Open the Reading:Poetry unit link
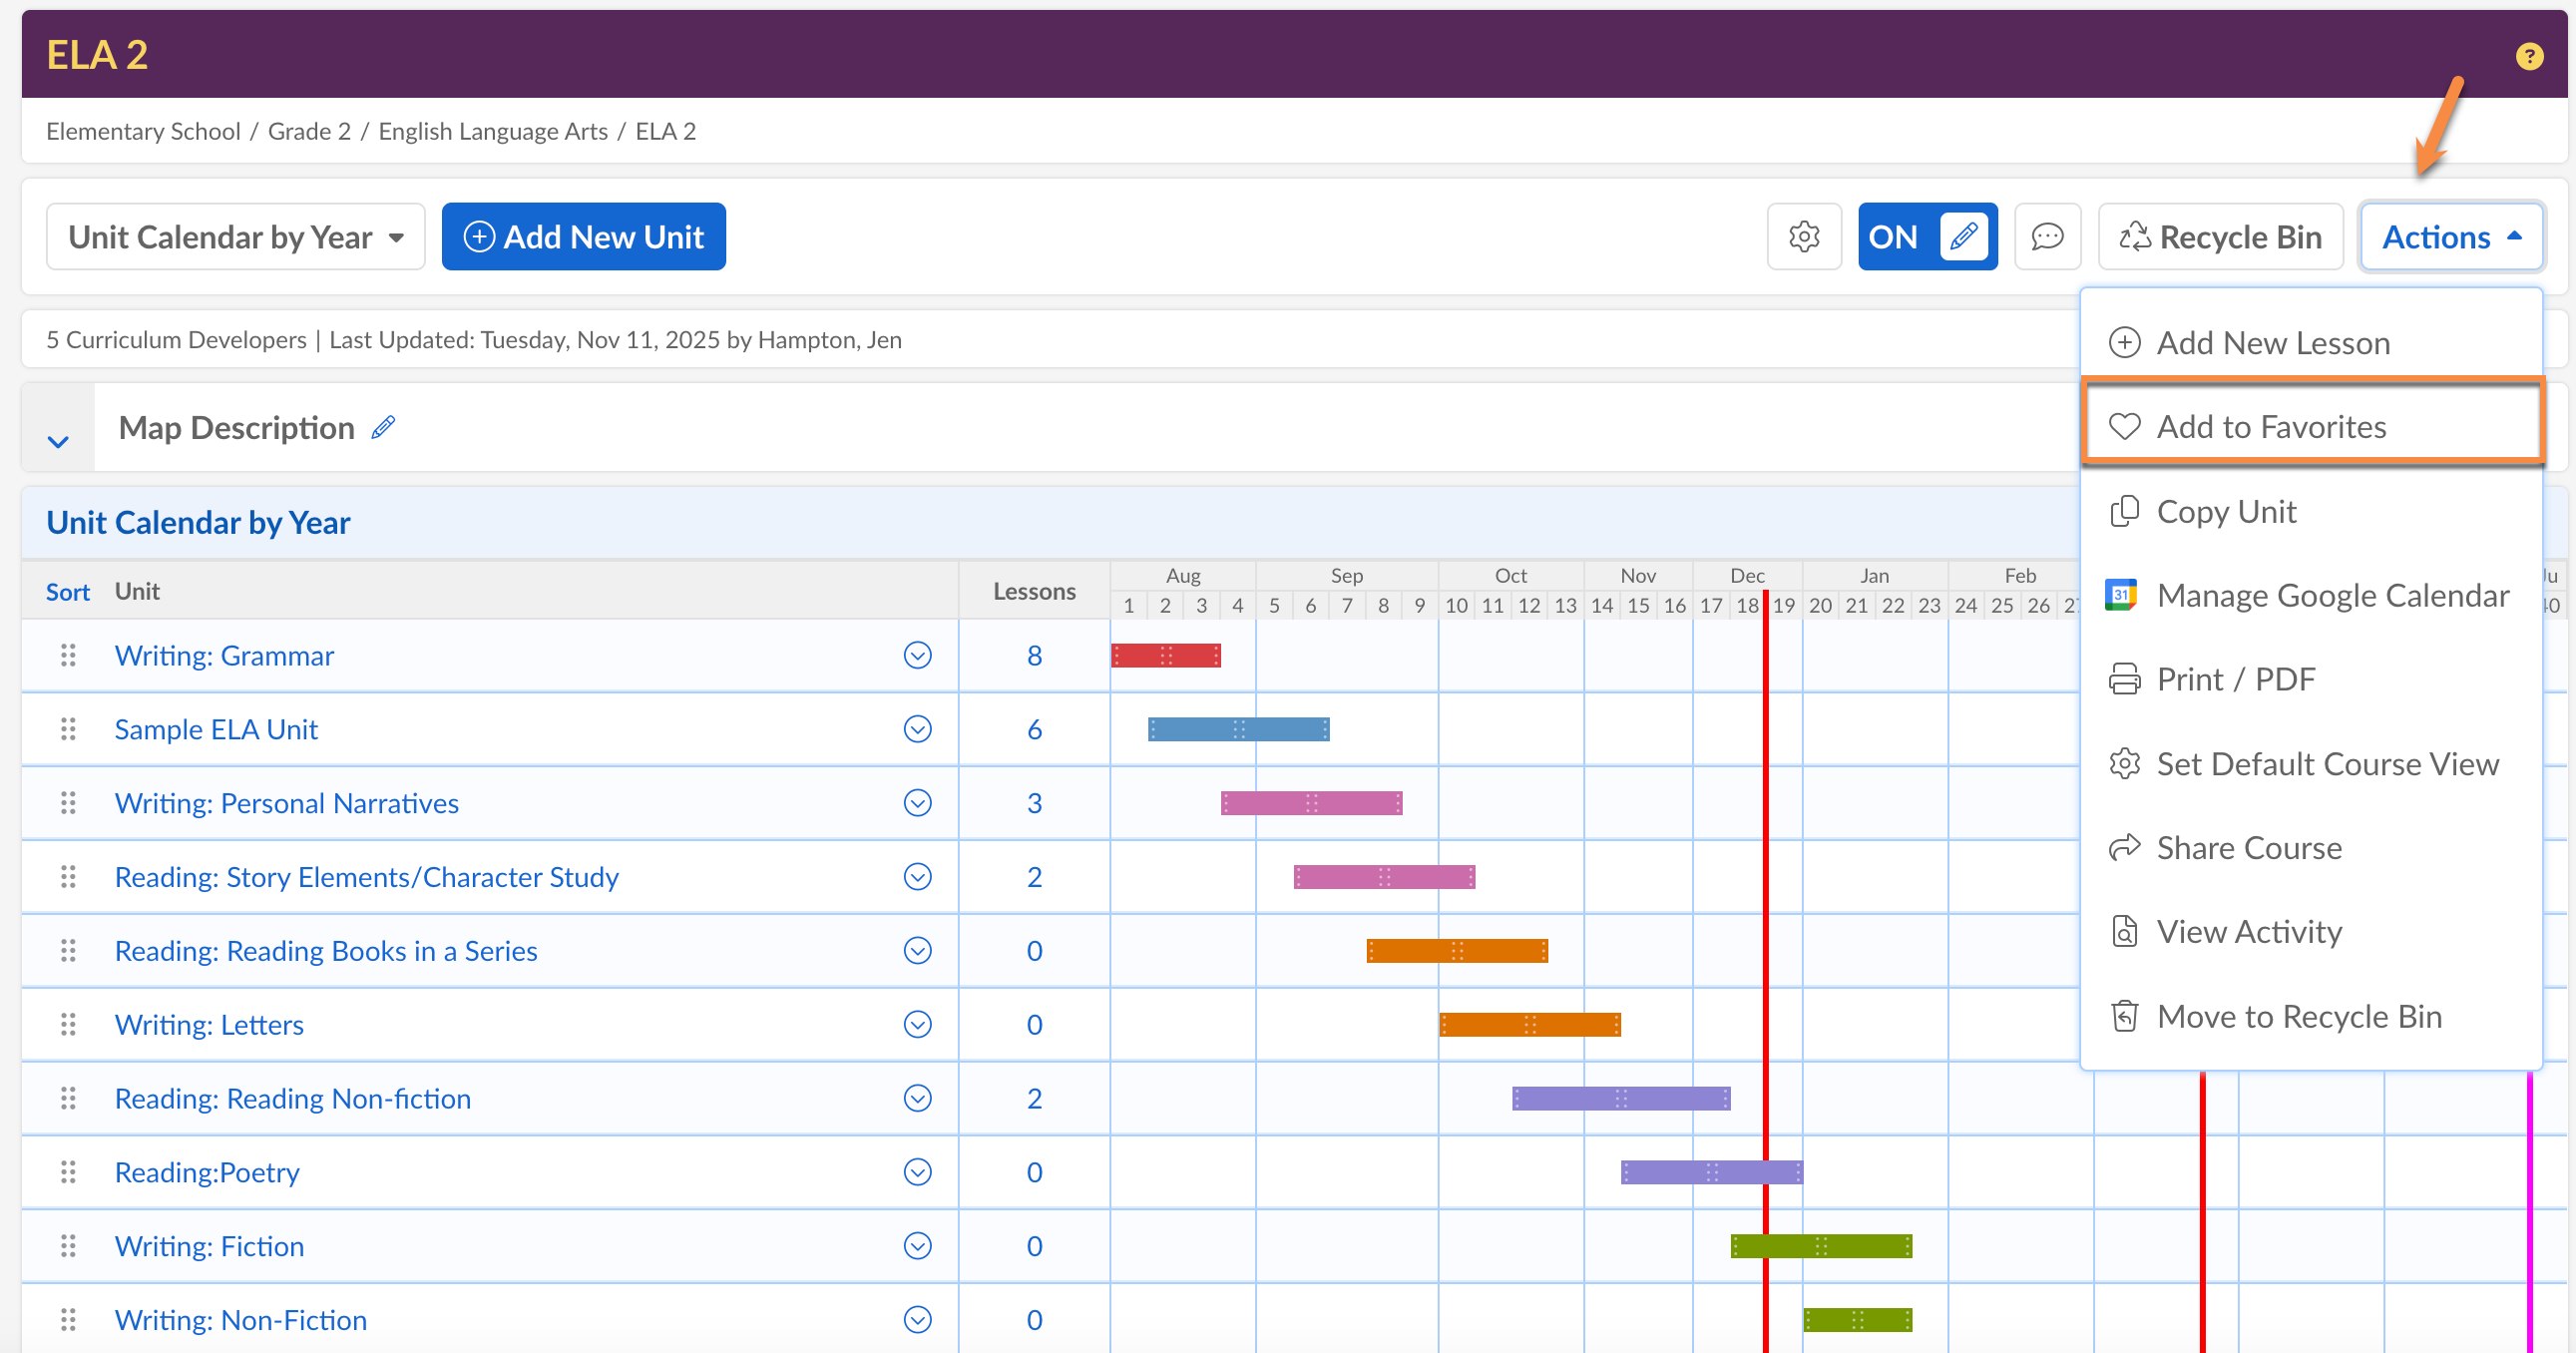The image size is (2576, 1353). point(207,1172)
